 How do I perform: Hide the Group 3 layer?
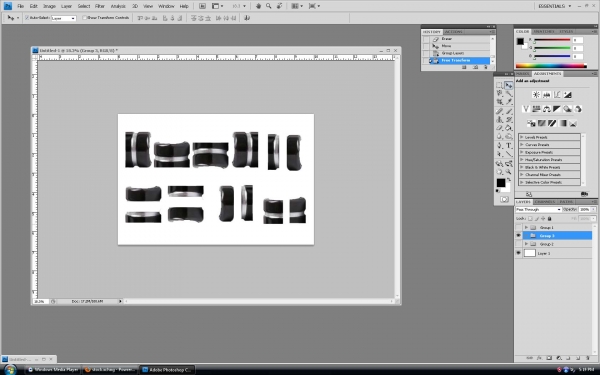click(x=518, y=236)
